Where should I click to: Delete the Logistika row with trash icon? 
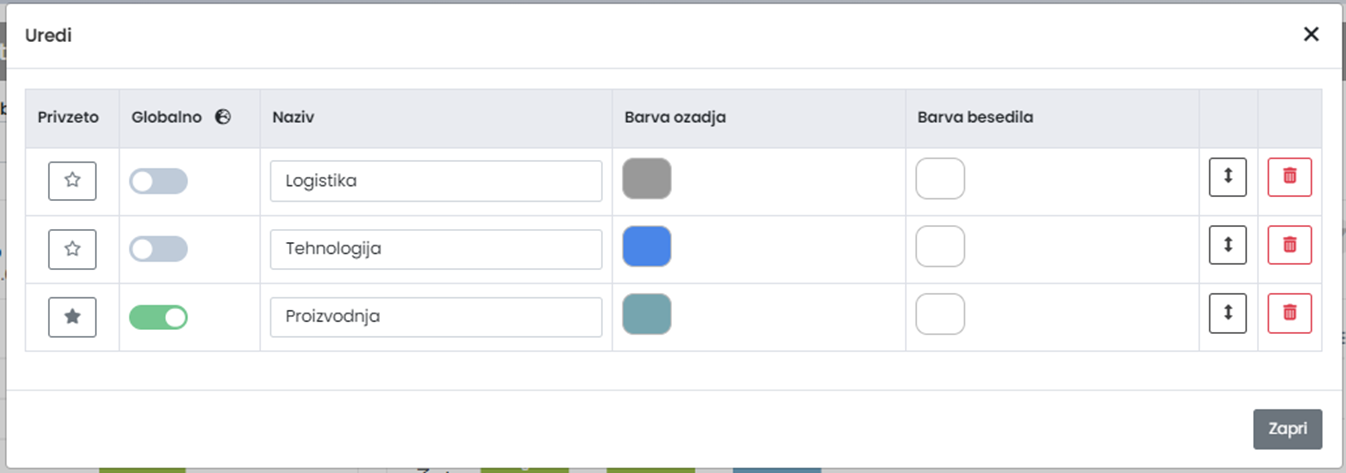[1289, 177]
